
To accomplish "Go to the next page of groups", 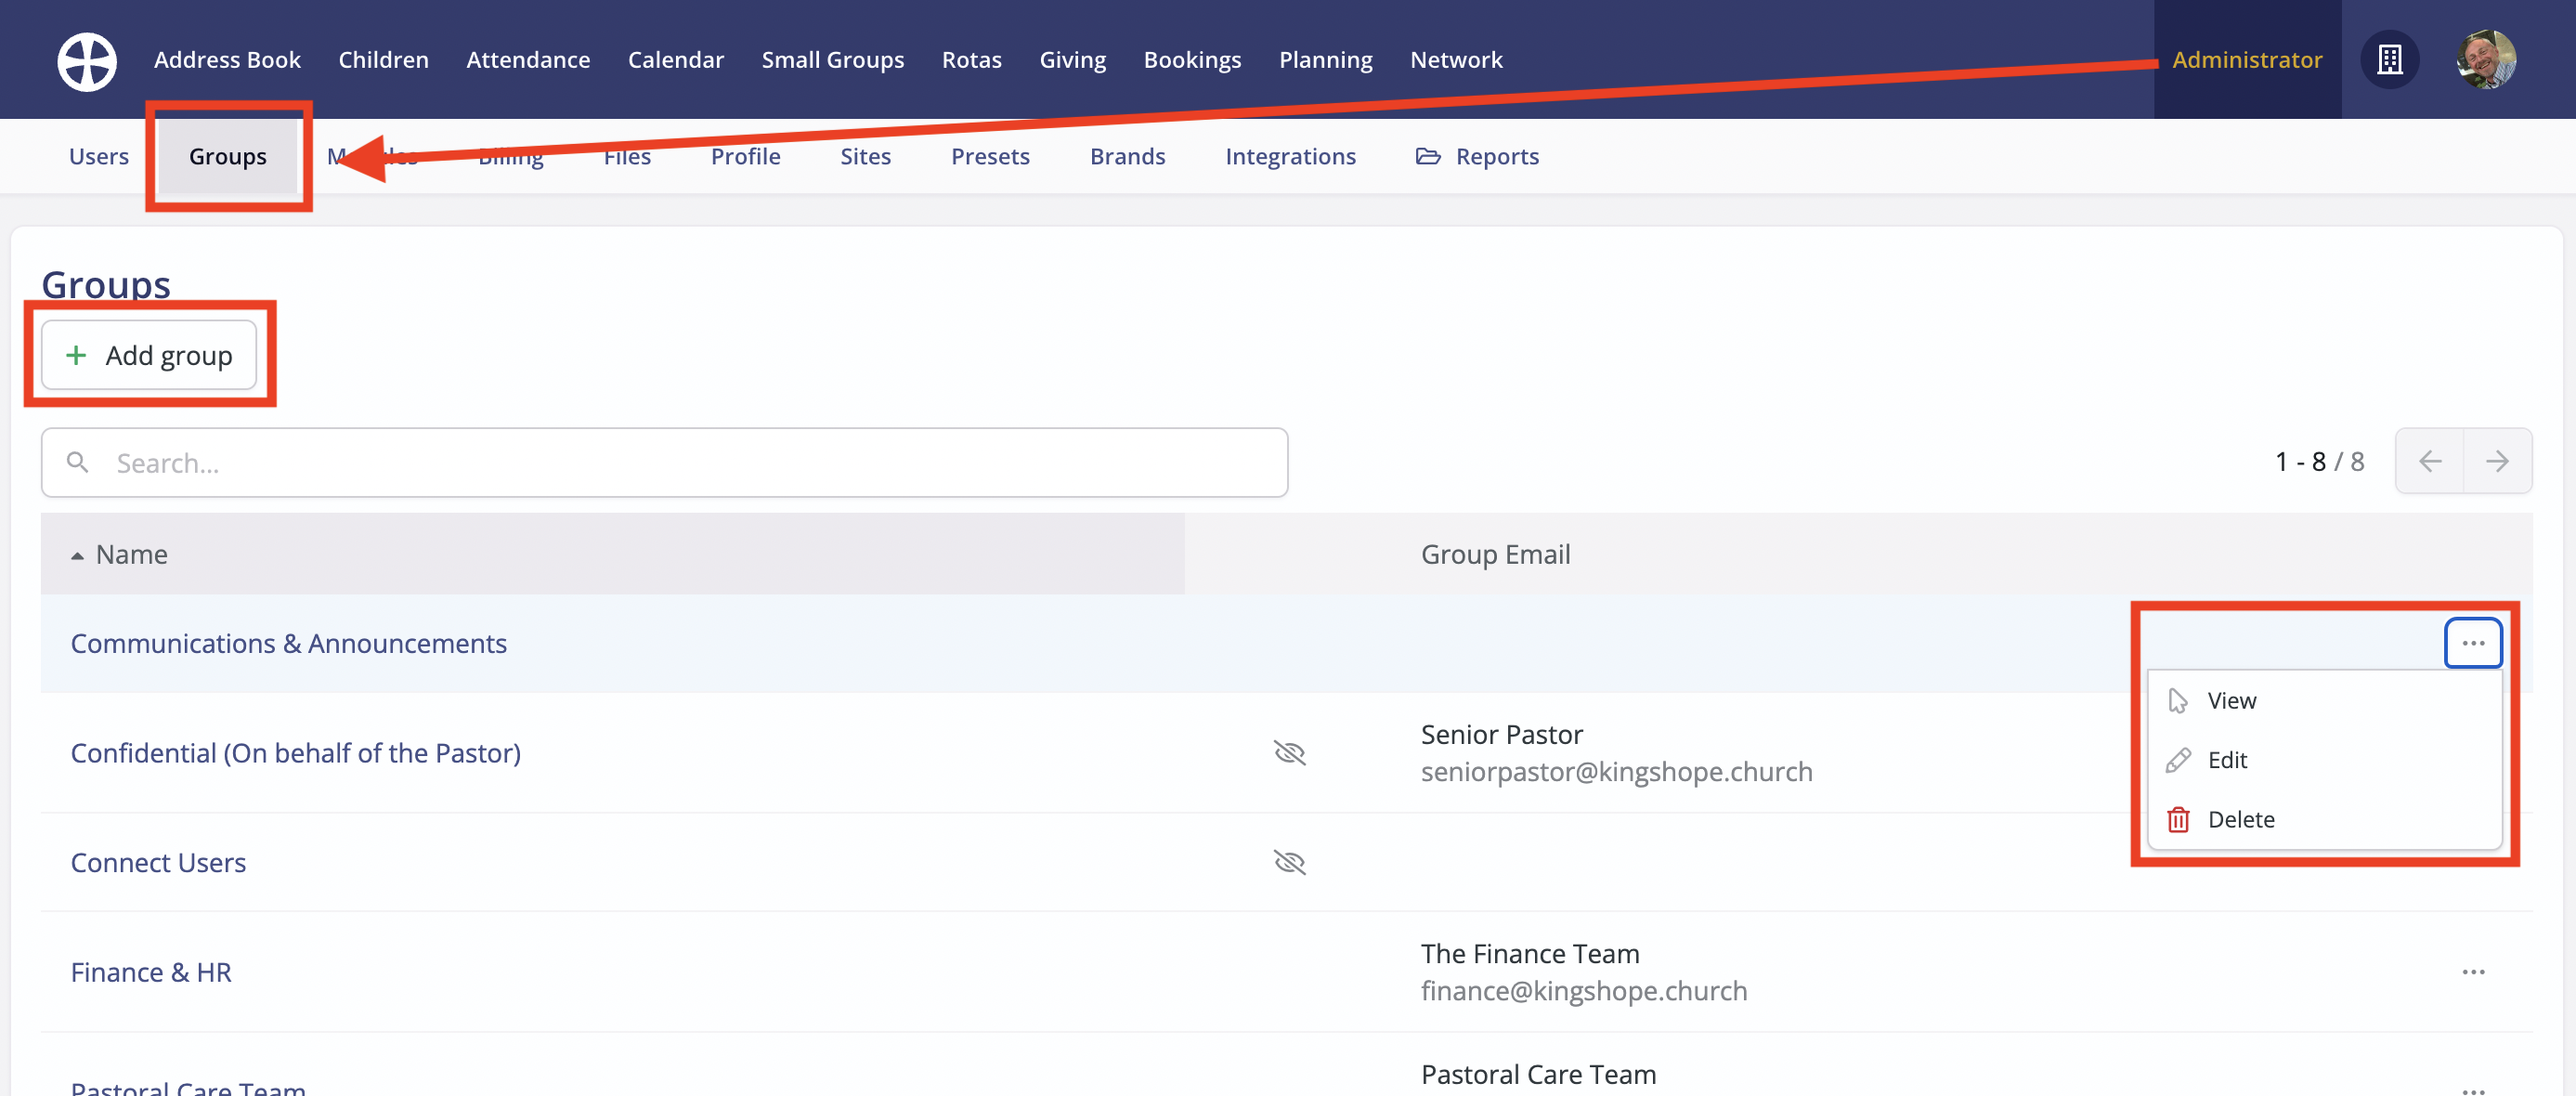I will click(x=2497, y=461).
